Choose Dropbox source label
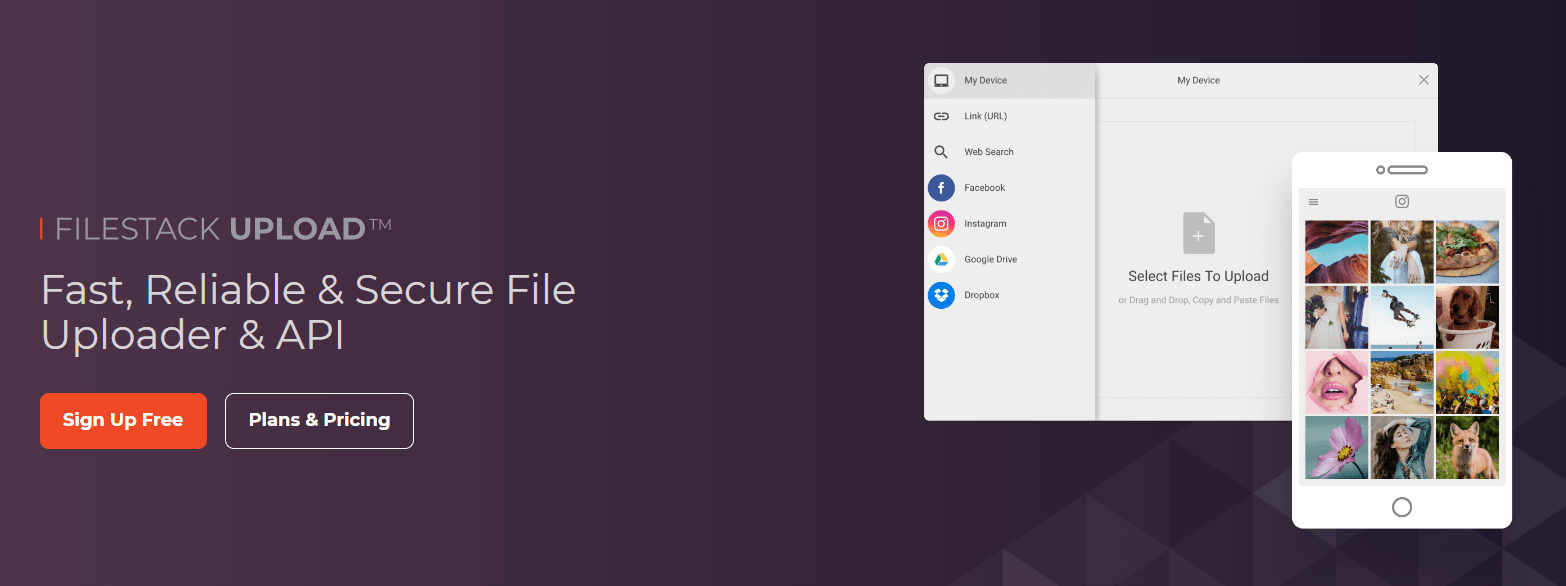Image resolution: width=1566 pixels, height=586 pixels. click(981, 296)
